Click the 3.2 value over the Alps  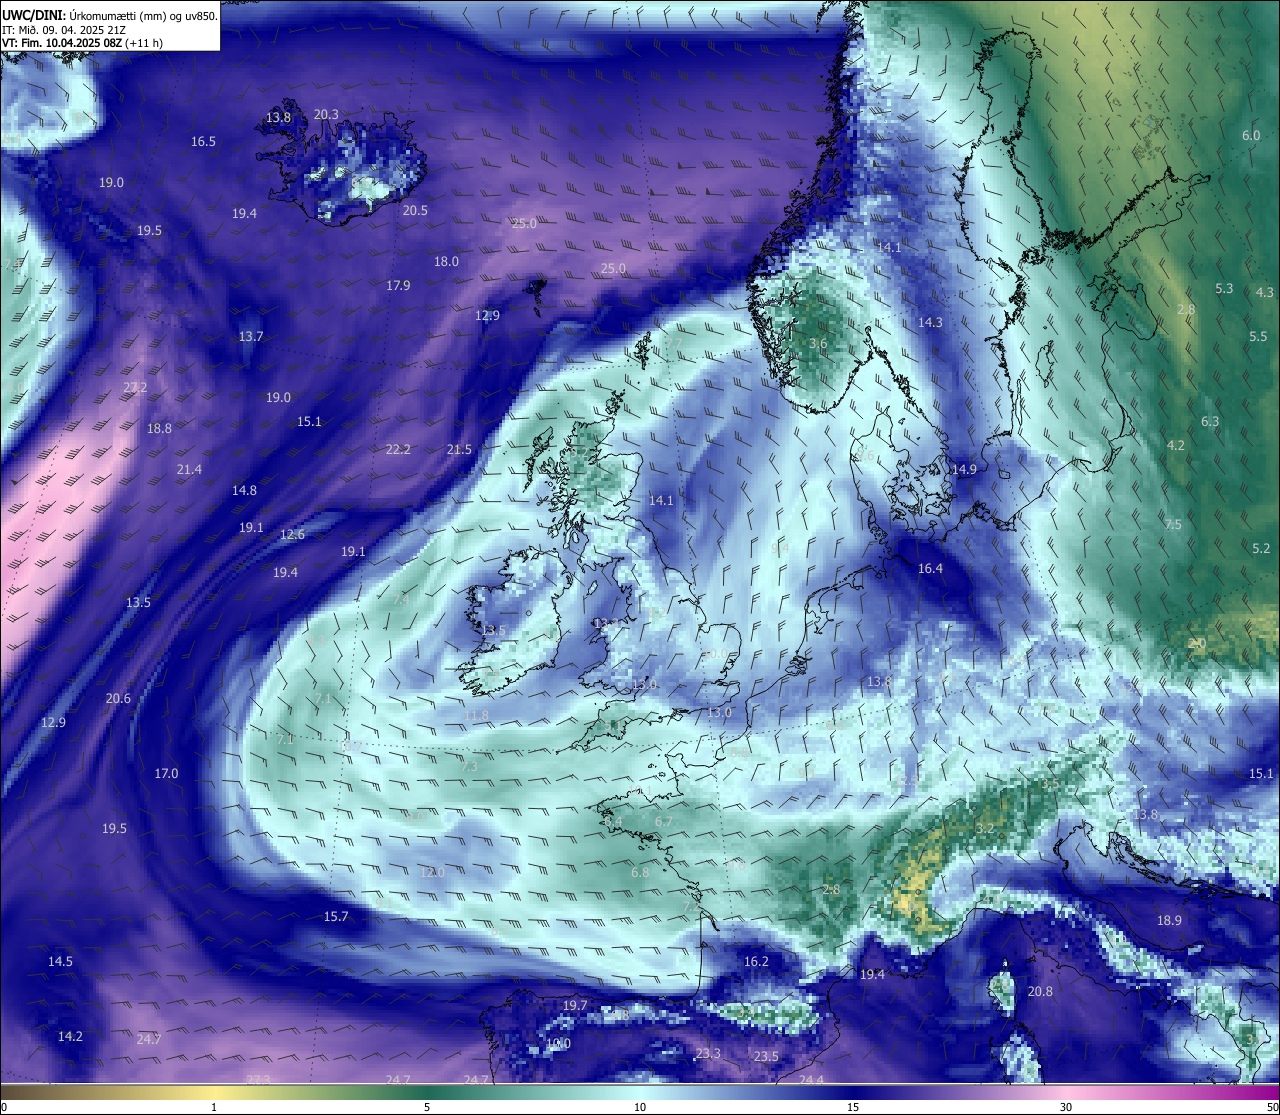(x=985, y=829)
